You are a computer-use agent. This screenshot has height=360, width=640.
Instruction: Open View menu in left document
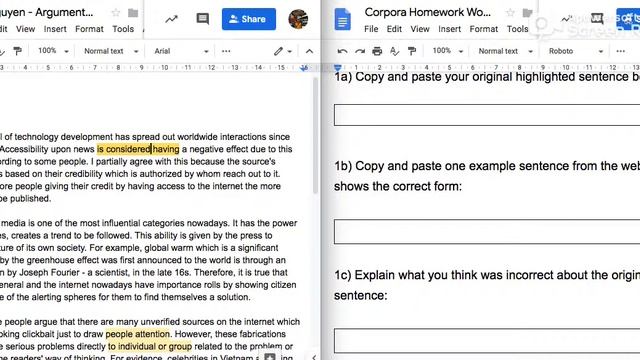tap(25, 29)
